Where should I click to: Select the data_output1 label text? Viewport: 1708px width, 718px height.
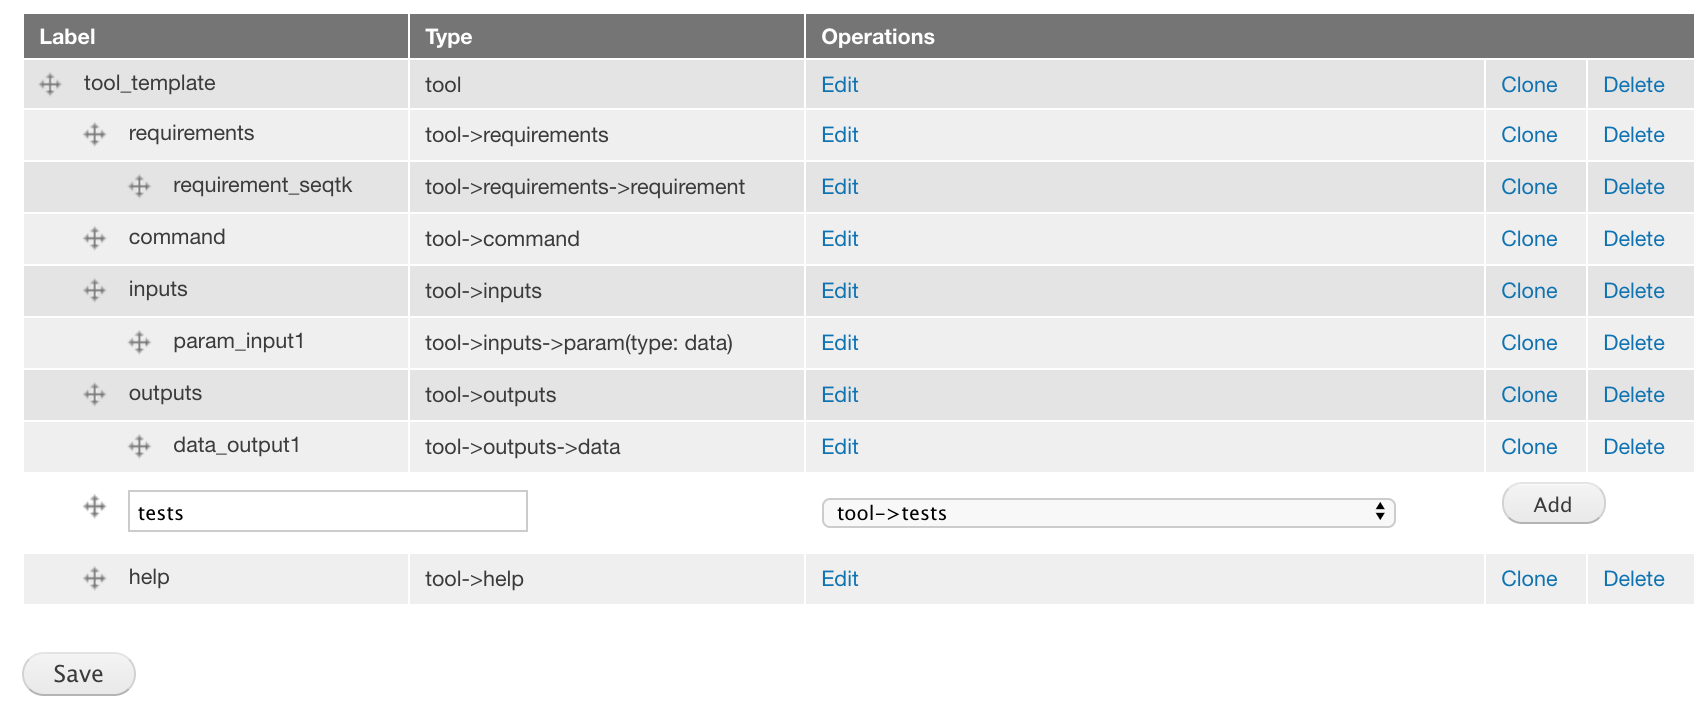pyautogui.click(x=237, y=445)
